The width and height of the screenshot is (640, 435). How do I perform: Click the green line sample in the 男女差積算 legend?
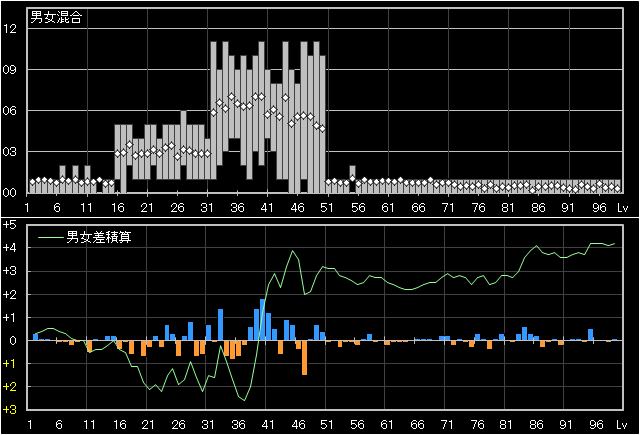pyautogui.click(x=51, y=237)
